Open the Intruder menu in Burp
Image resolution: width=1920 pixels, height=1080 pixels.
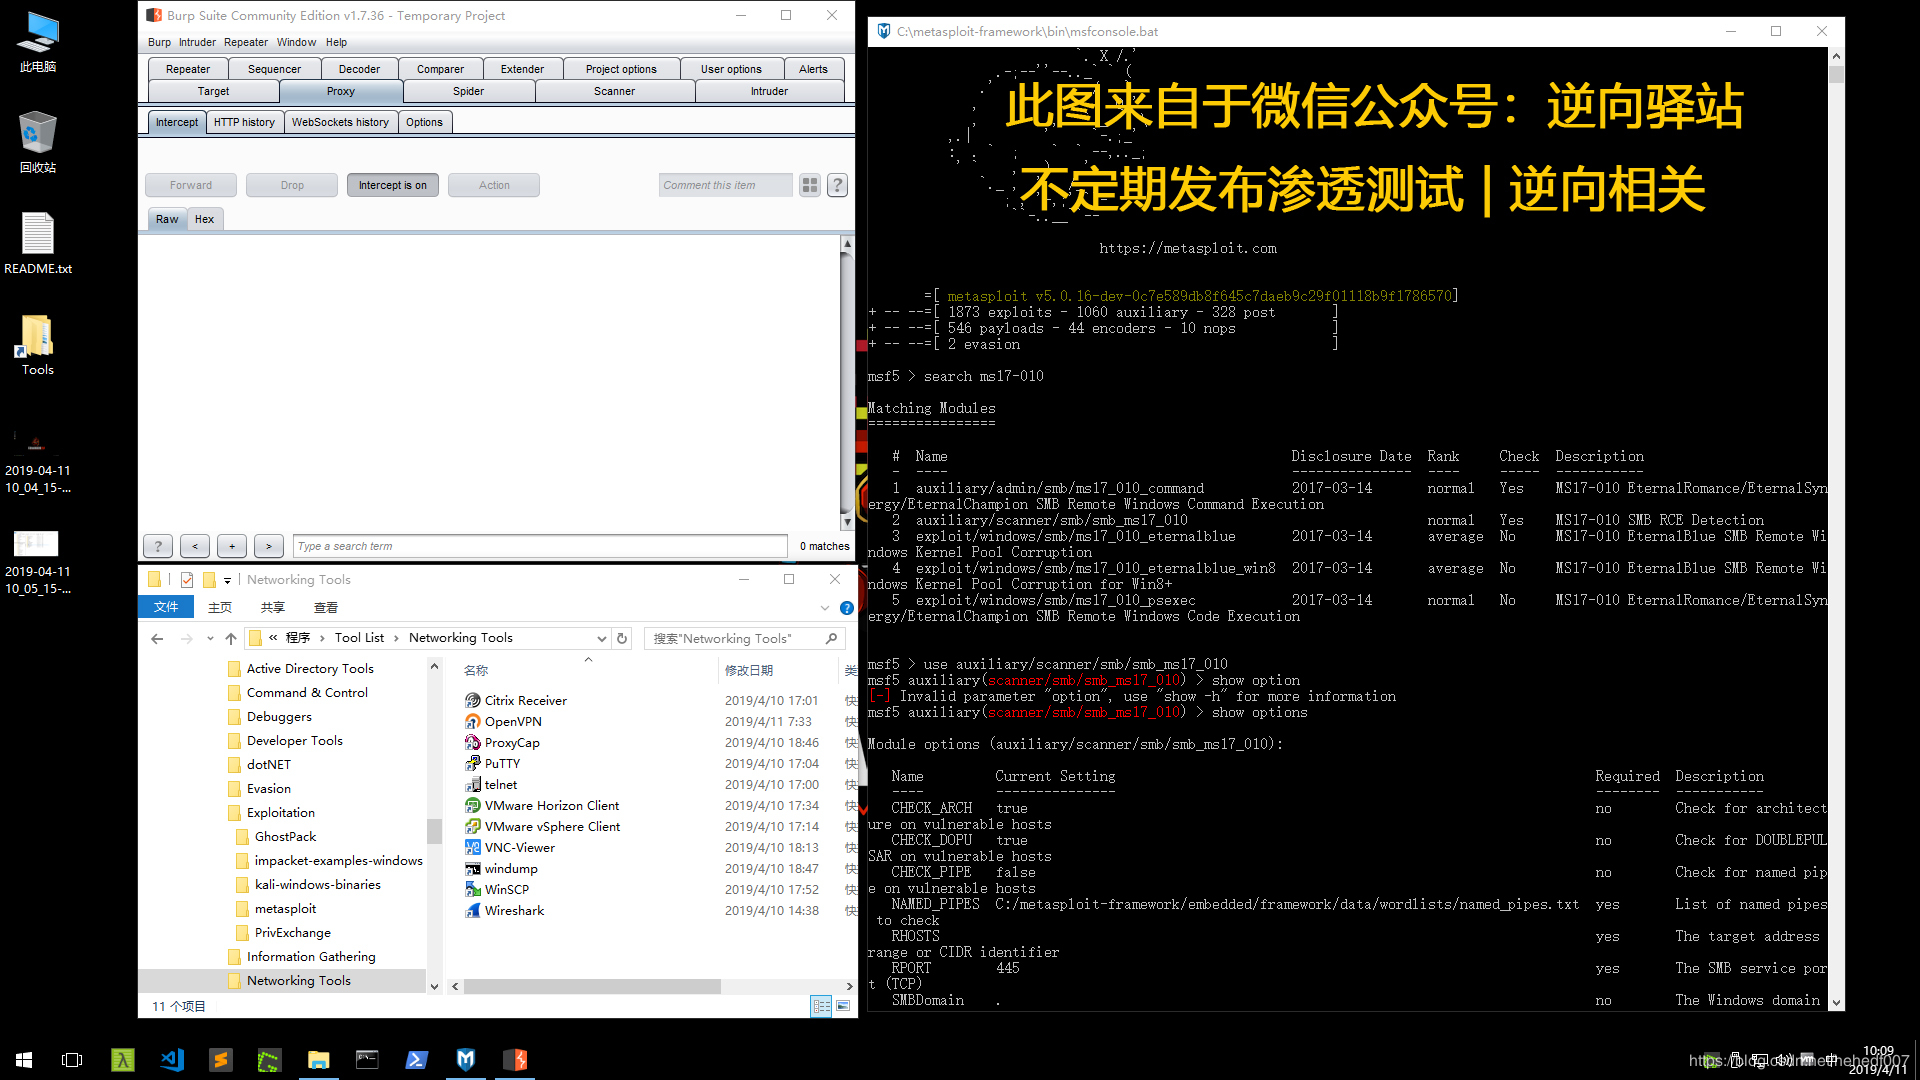coord(197,42)
